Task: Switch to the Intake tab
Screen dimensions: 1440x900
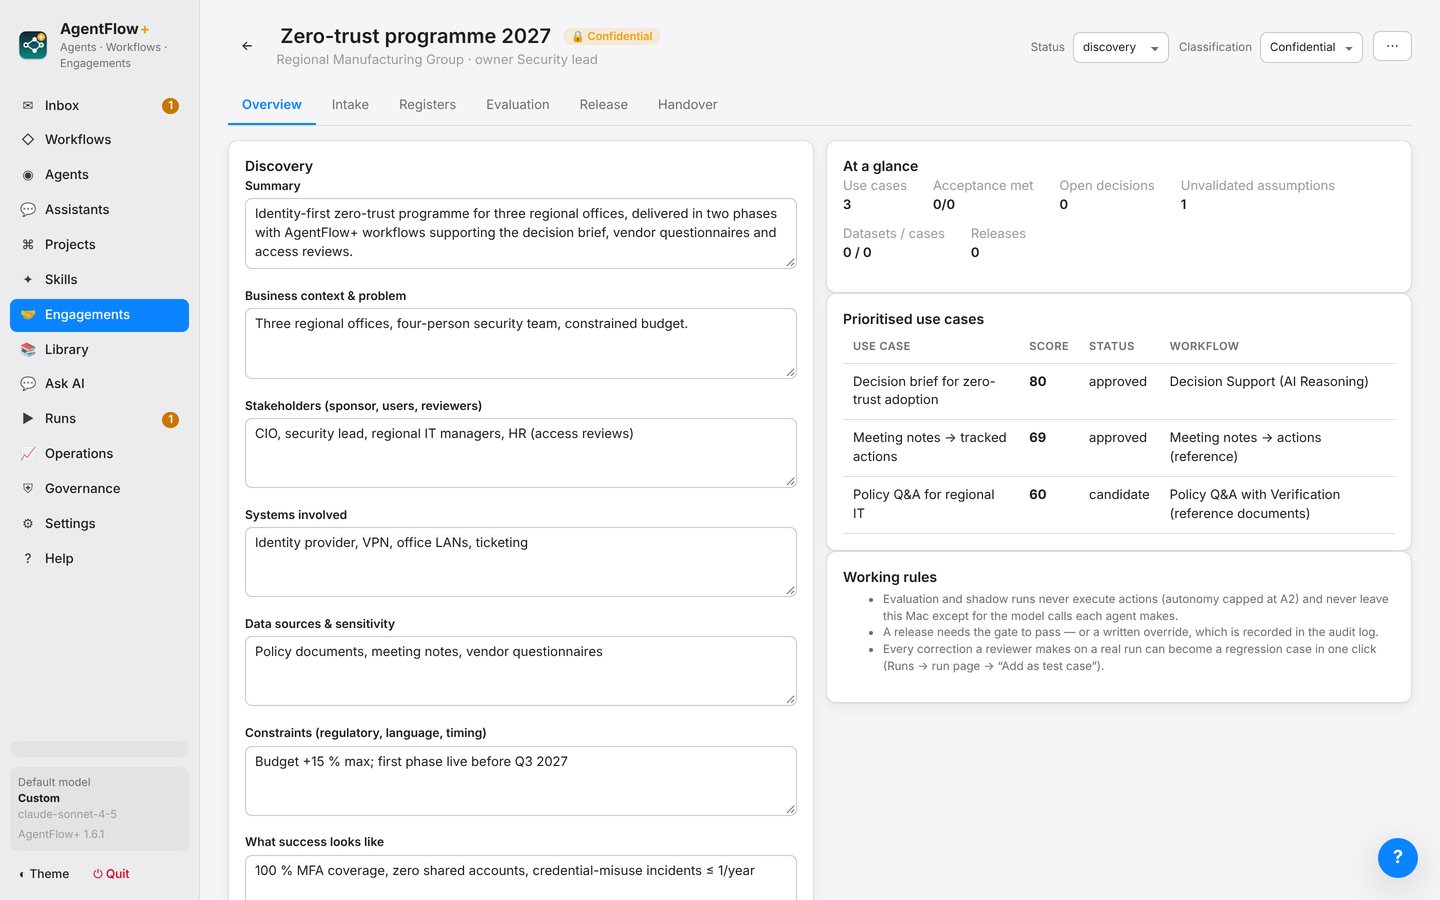Action: (350, 104)
